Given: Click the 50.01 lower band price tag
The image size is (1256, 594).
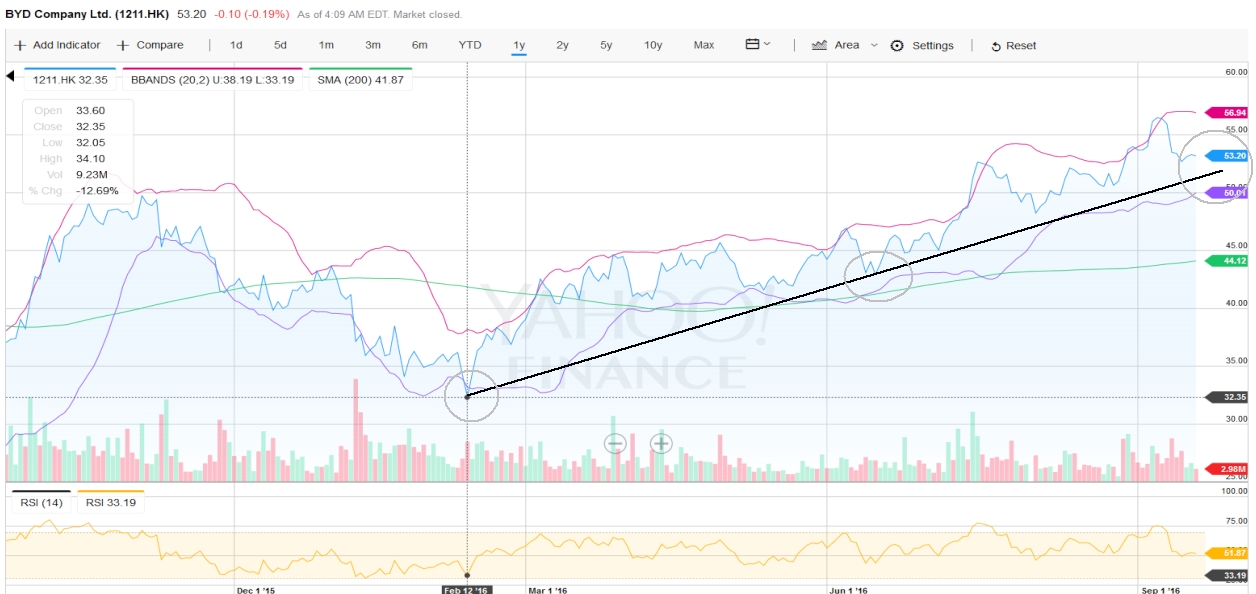Looking at the screenshot, I should [1227, 192].
